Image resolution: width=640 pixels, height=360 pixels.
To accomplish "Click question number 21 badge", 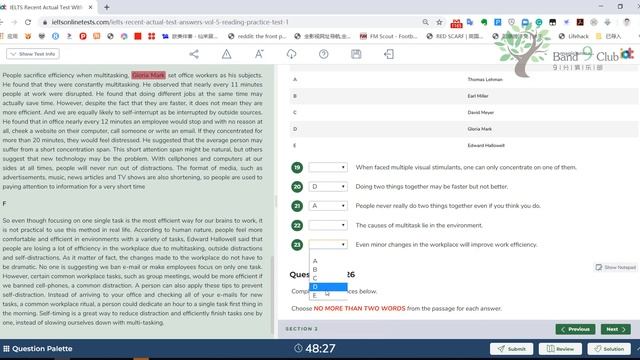I will (x=297, y=206).
